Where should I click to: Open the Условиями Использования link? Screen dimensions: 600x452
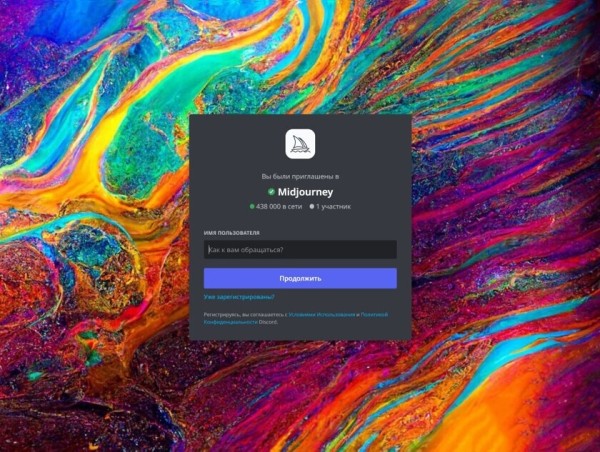pos(321,315)
